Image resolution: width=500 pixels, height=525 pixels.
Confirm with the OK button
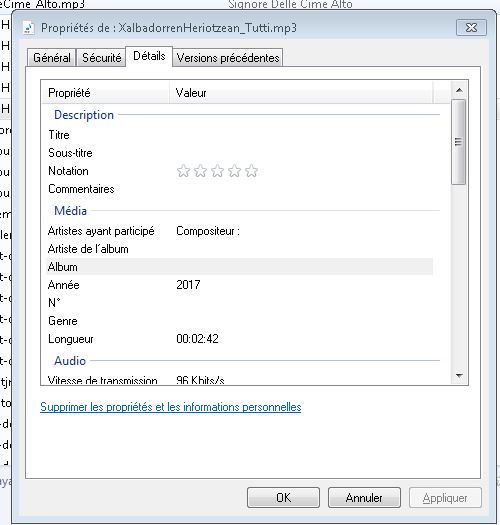pos(283,498)
